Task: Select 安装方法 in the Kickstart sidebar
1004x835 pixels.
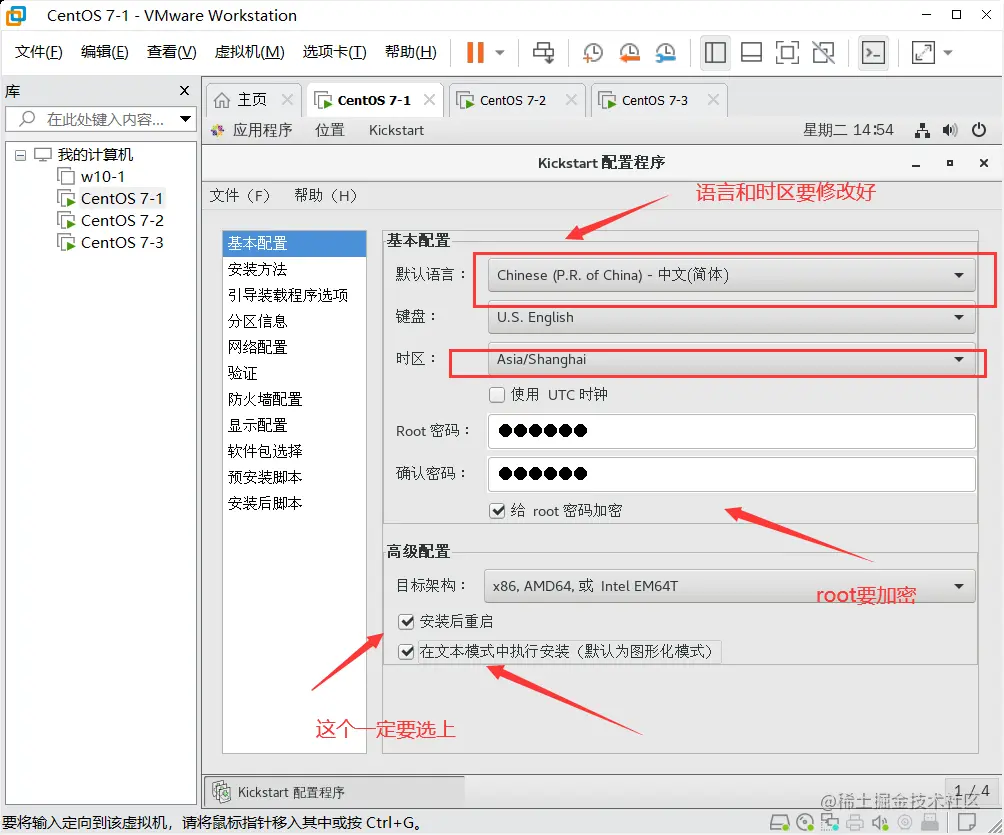Action: pyautogui.click(x=294, y=270)
